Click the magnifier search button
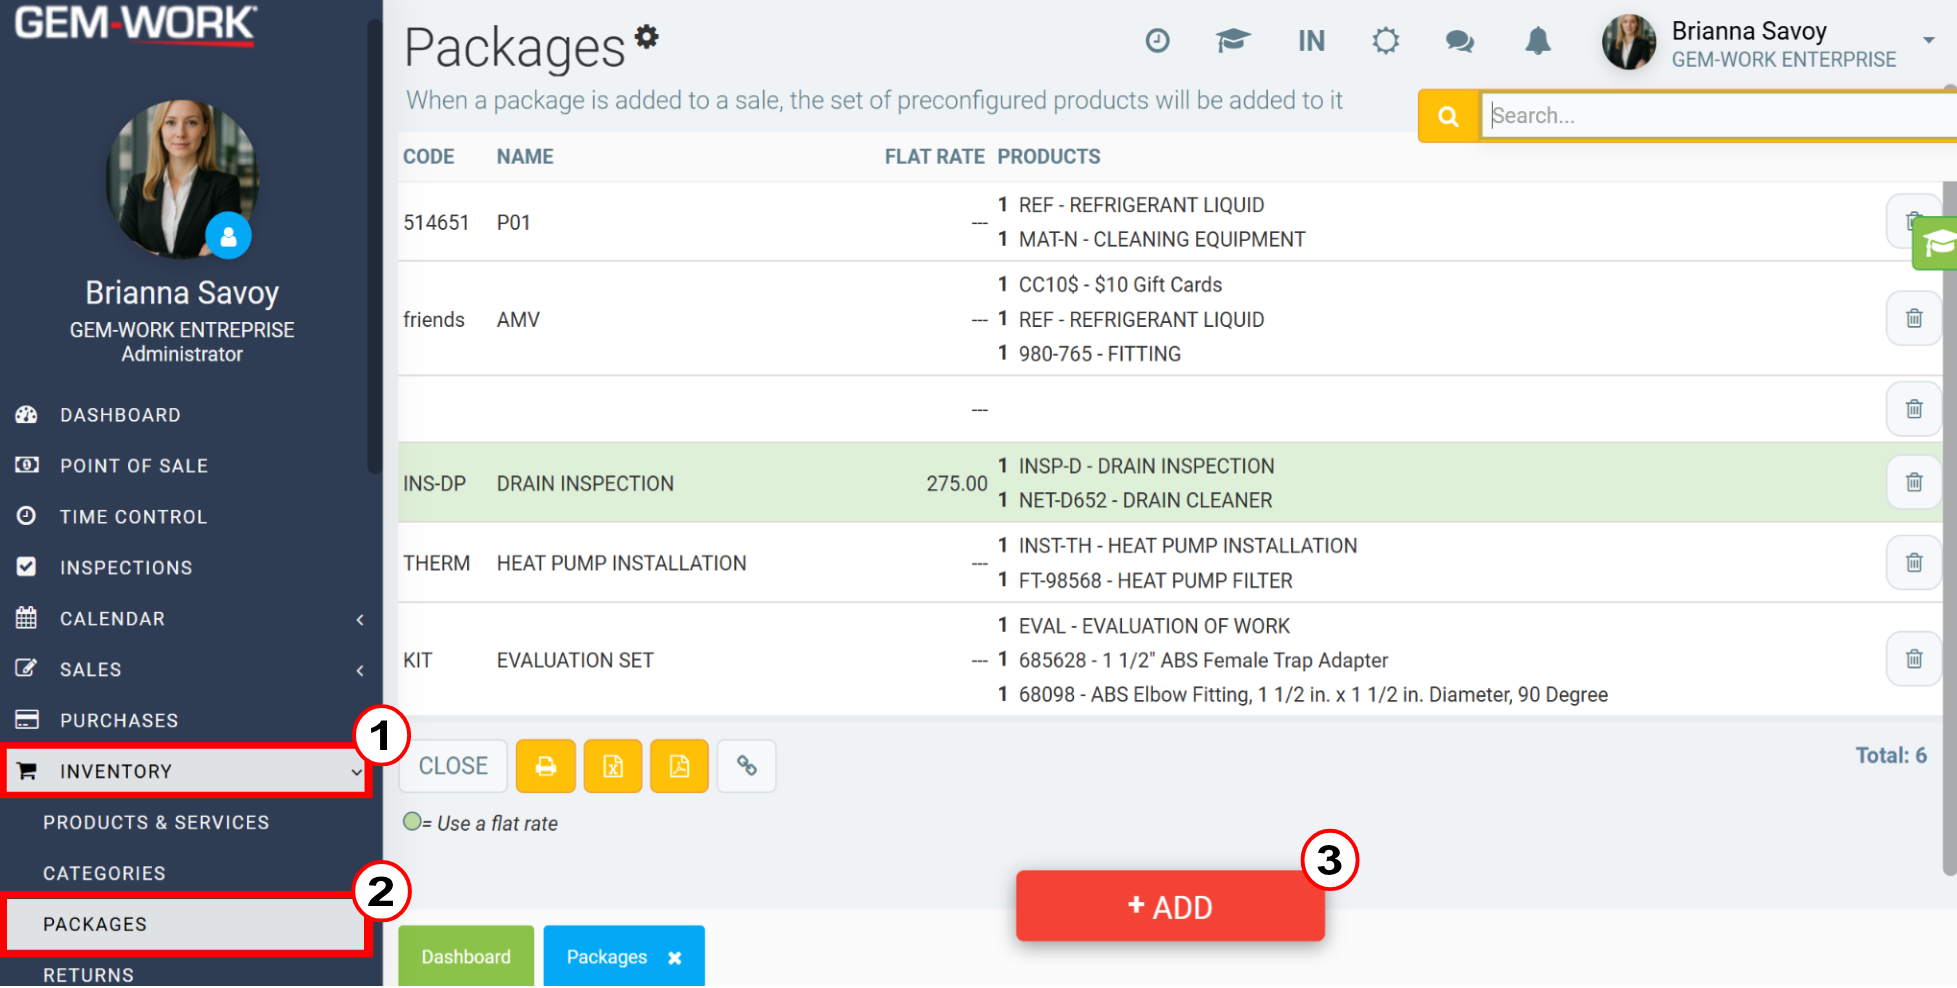This screenshot has width=1957, height=988. pos(1448,116)
